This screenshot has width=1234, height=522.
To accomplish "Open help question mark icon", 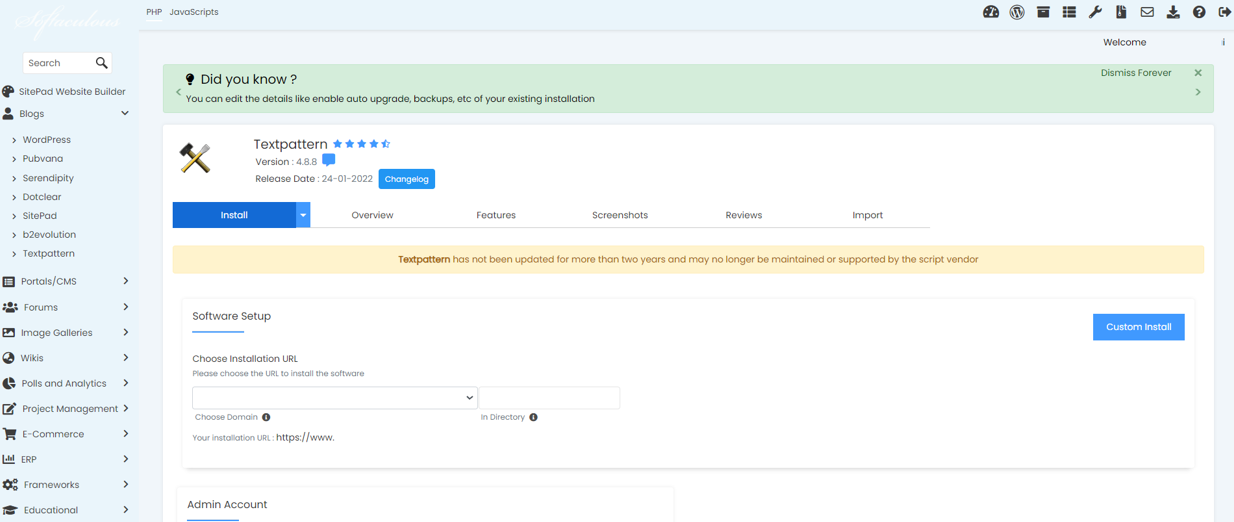I will 1199,12.
